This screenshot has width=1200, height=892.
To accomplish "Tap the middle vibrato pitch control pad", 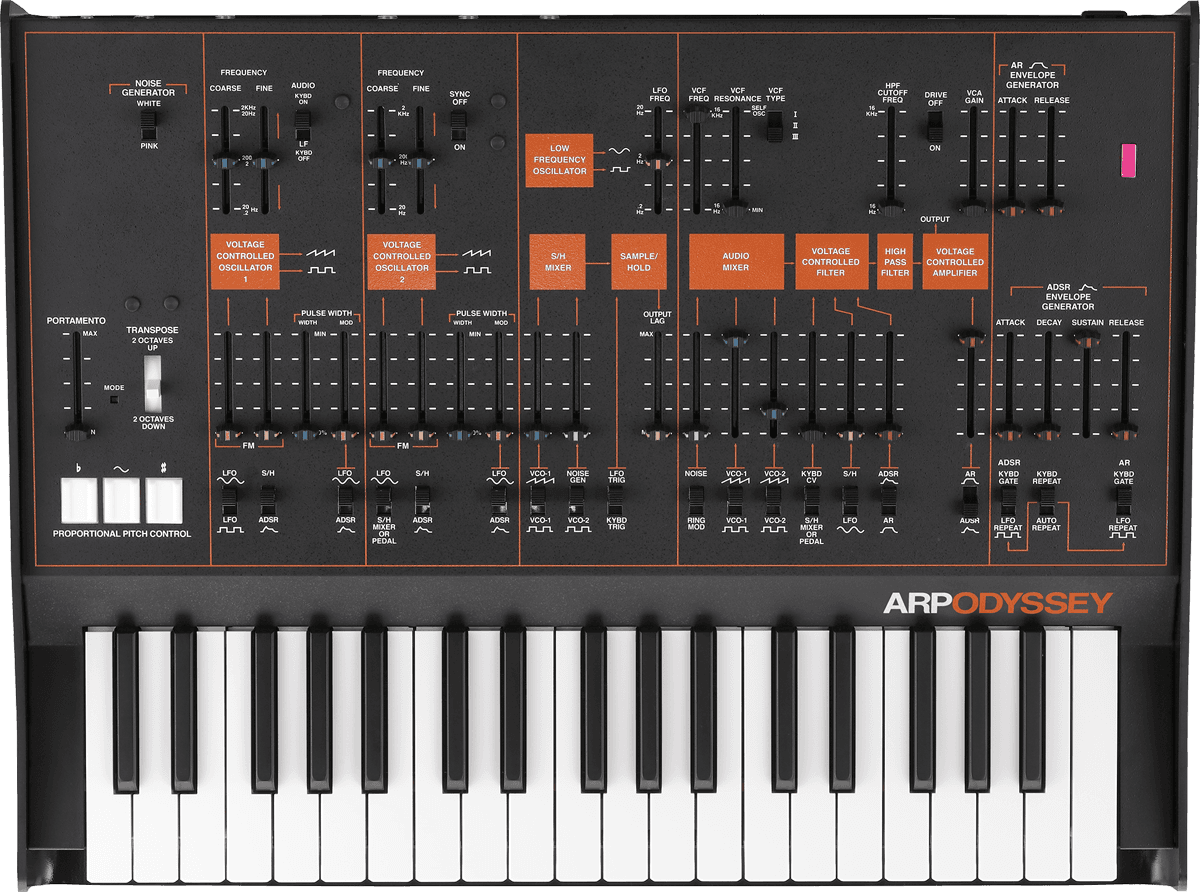I will pyautogui.click(x=122, y=500).
